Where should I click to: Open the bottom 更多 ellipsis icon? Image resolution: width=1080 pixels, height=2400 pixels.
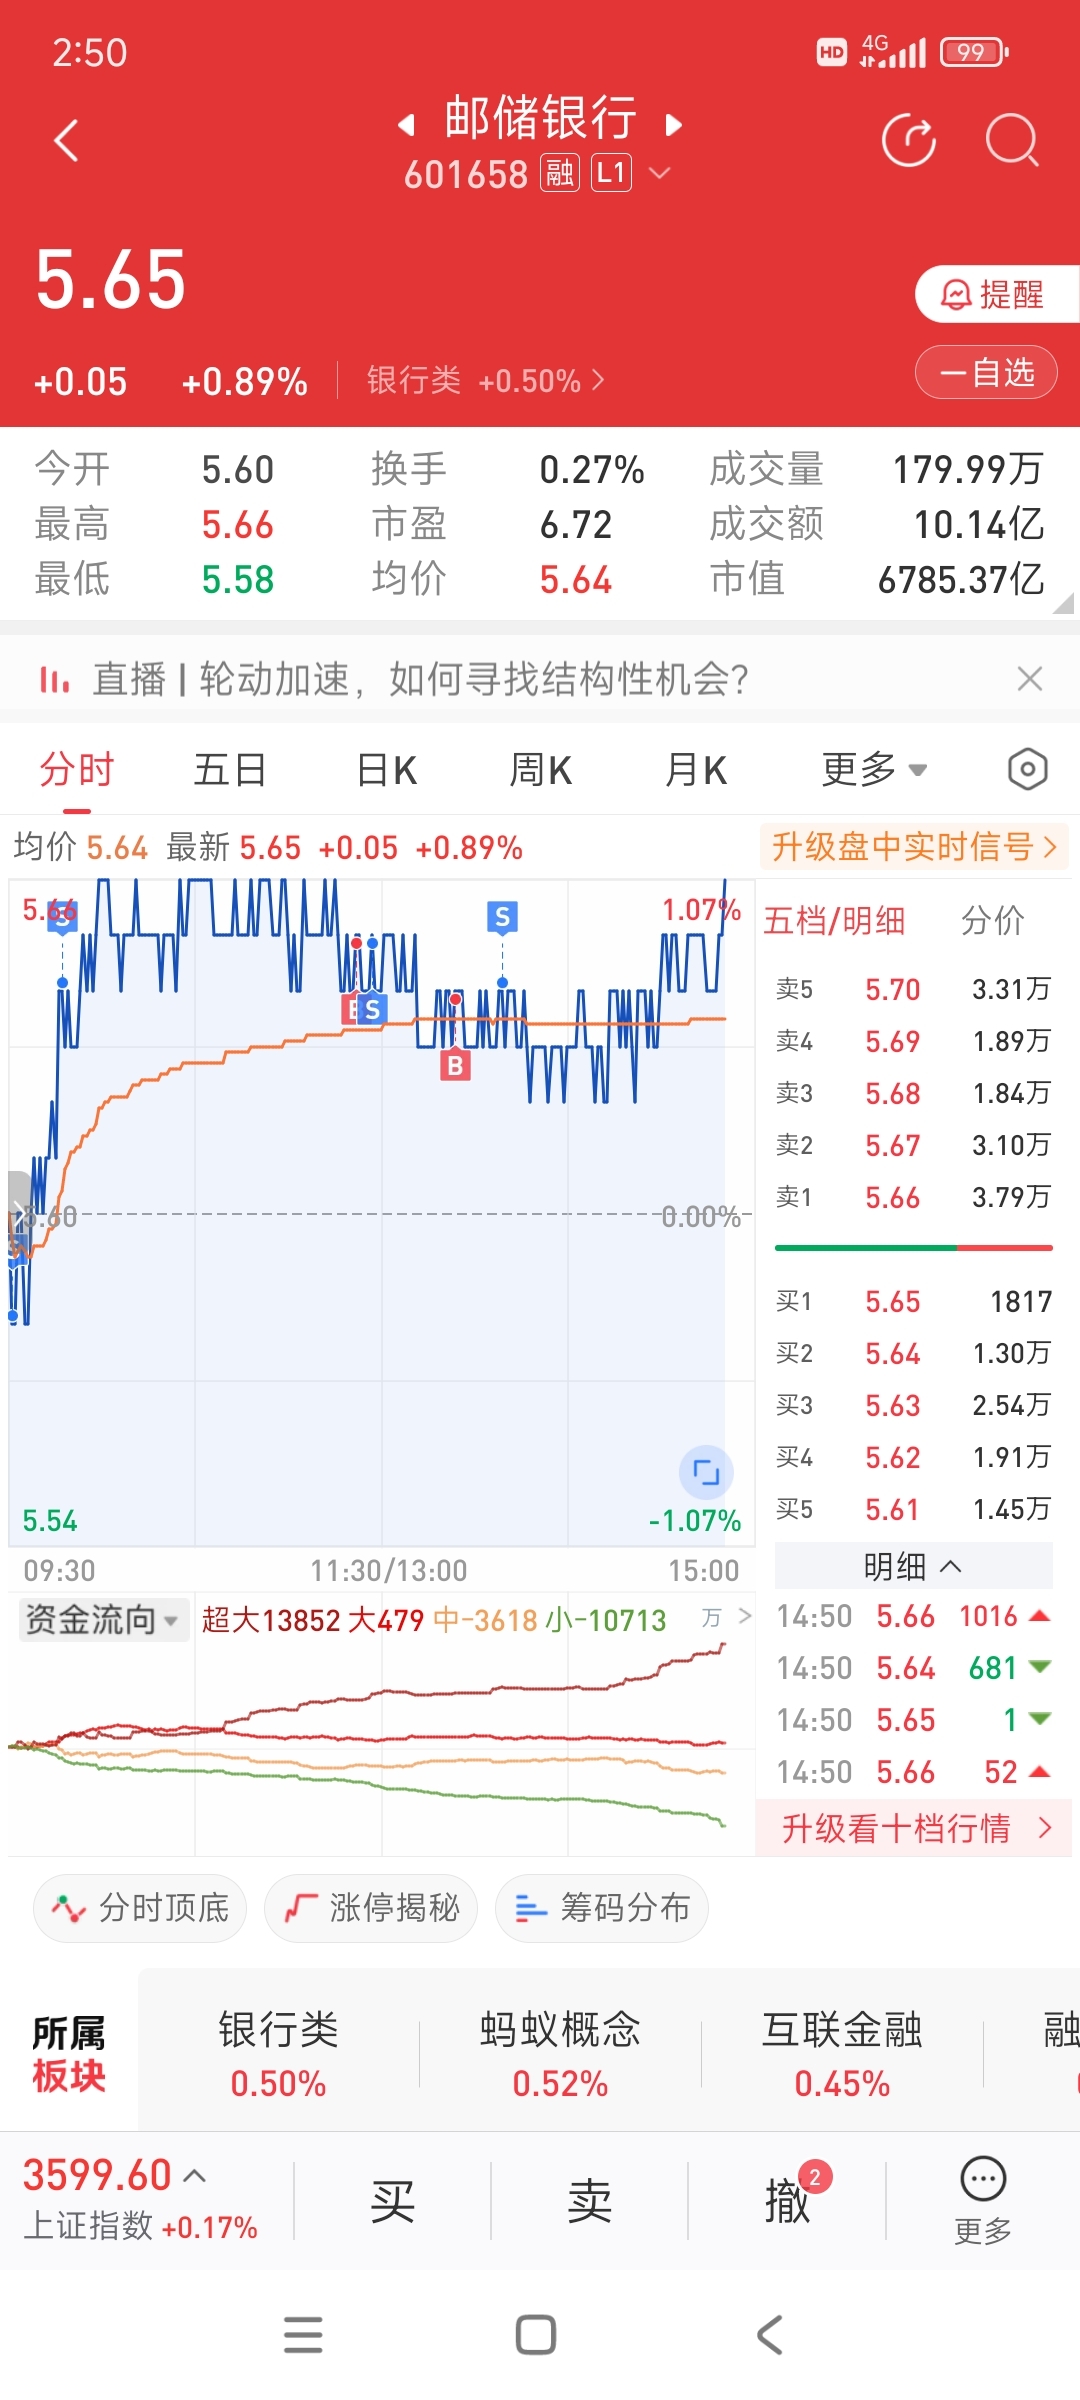click(x=983, y=2201)
